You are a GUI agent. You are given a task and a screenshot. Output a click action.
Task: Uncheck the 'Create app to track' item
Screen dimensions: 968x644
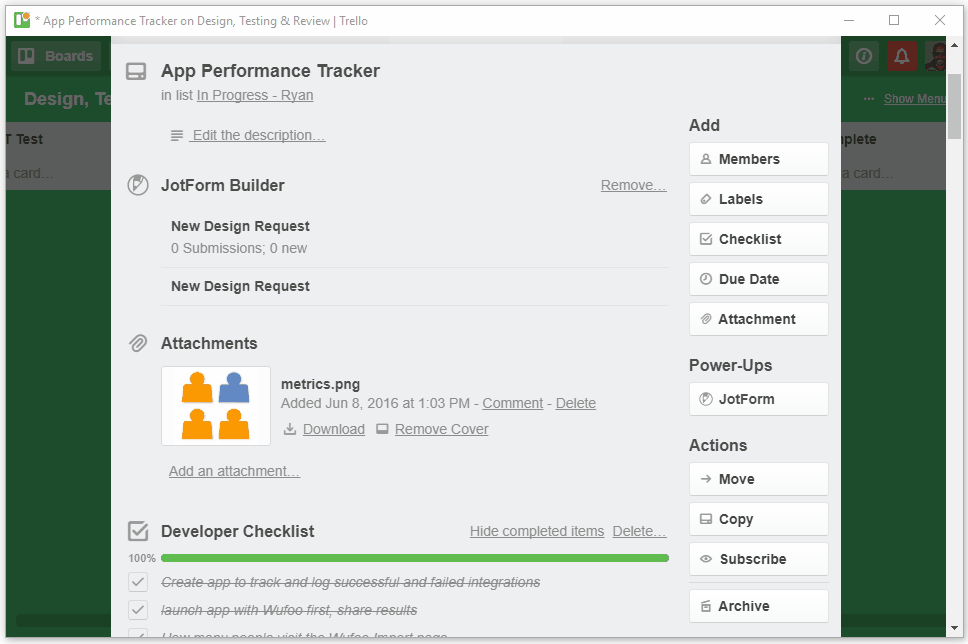[138, 582]
